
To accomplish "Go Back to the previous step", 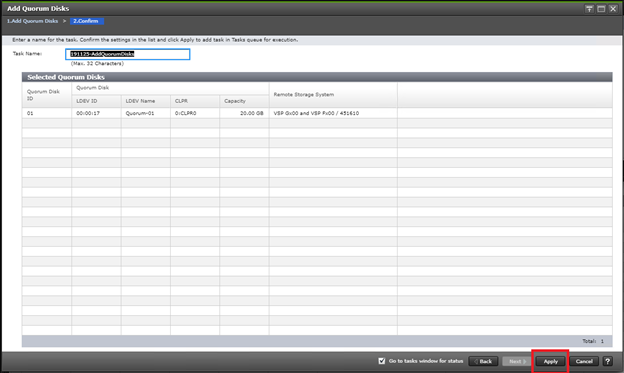I will click(483, 361).
